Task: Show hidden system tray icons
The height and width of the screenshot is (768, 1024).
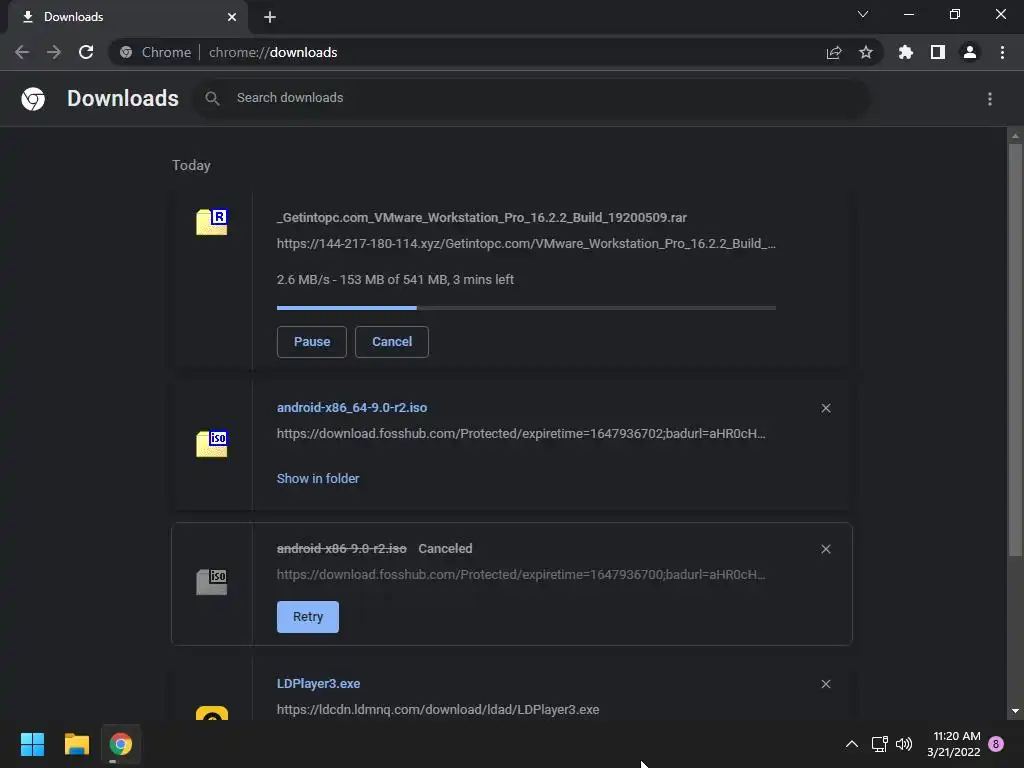Action: [x=852, y=744]
